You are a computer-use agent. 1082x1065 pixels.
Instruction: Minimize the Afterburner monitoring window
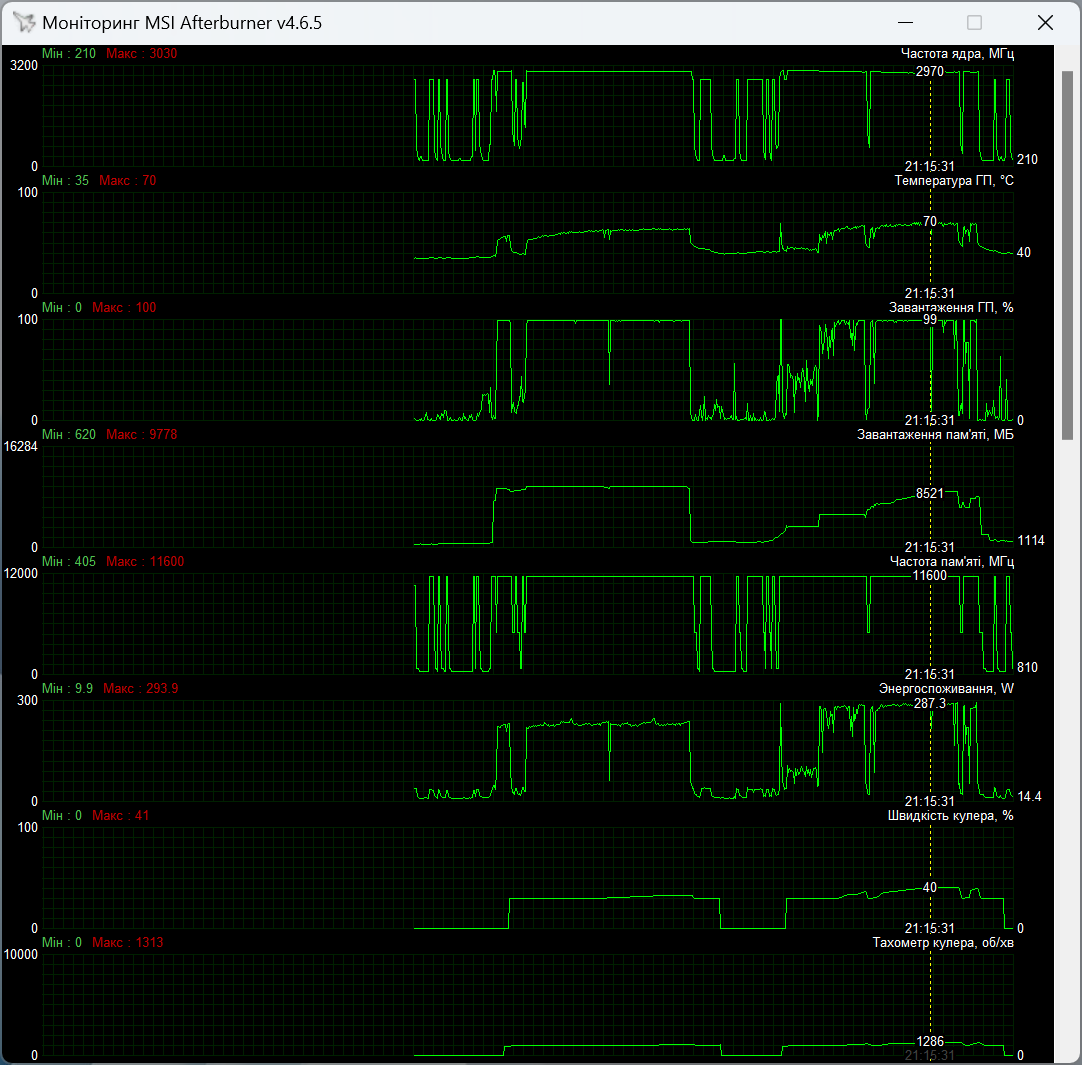click(x=905, y=23)
